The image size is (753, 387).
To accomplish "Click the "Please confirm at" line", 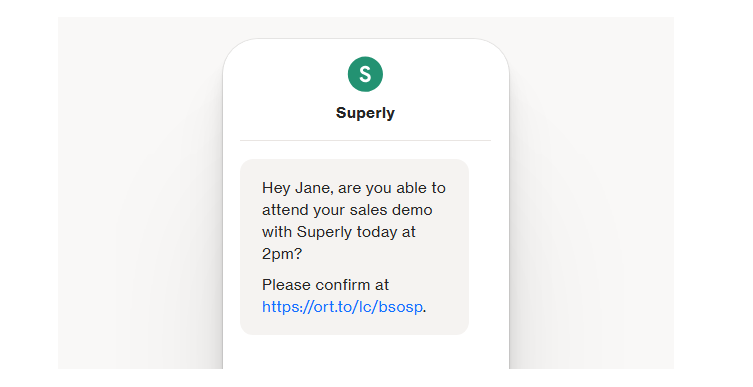I will click(325, 285).
